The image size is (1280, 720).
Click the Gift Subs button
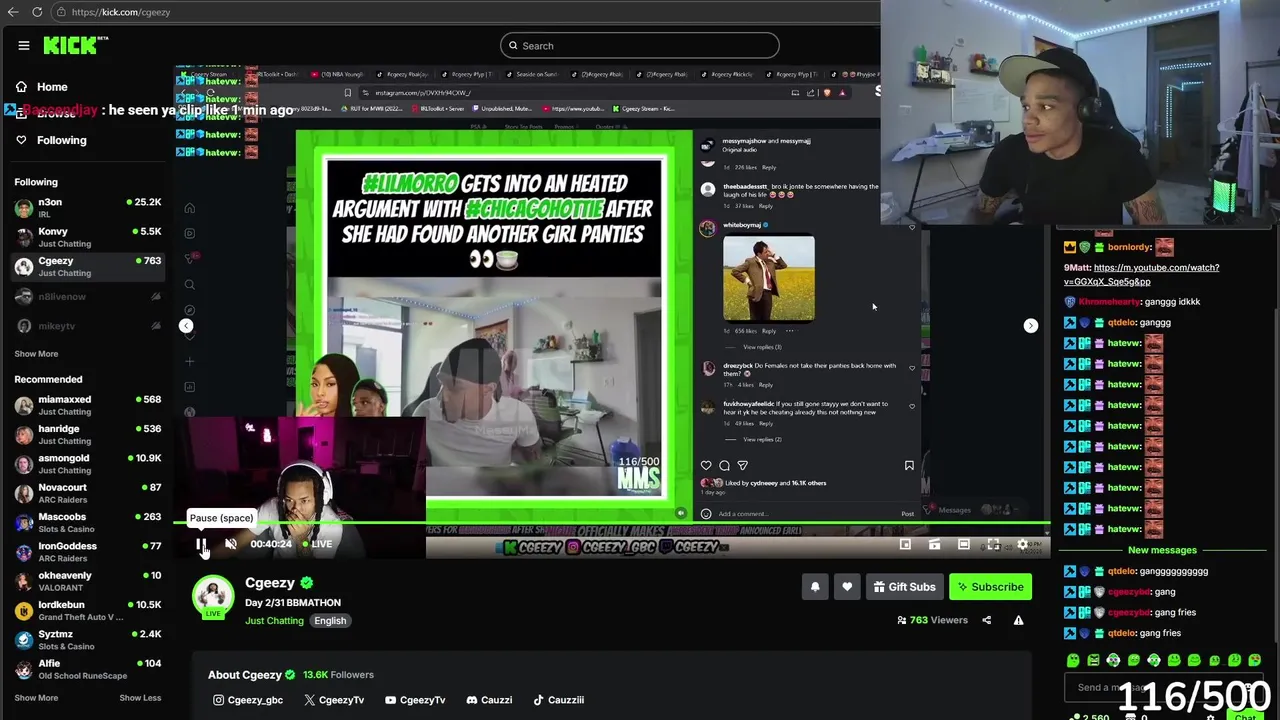[x=904, y=587]
